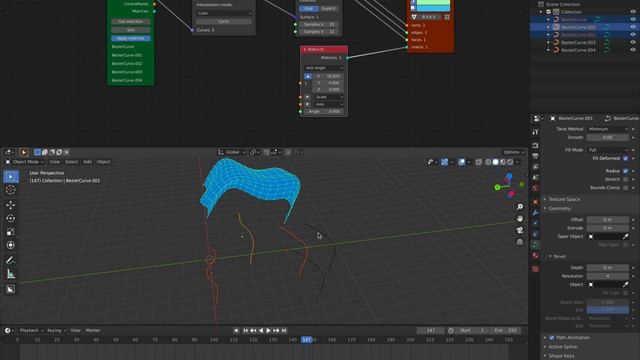Click the current frame 147 field
This screenshot has height=360, width=640.
(x=431, y=330)
